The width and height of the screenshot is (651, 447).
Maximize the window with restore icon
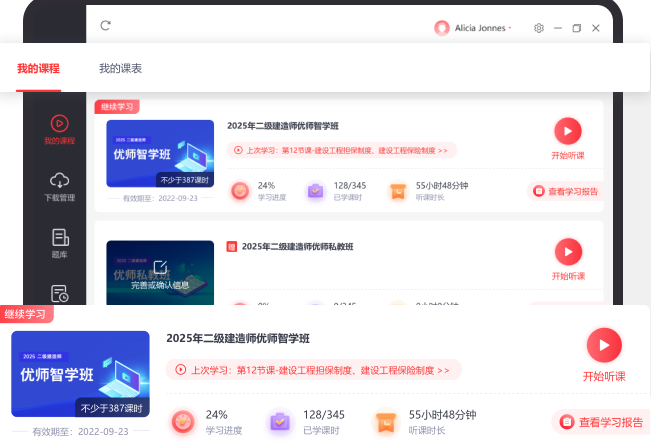pos(577,28)
